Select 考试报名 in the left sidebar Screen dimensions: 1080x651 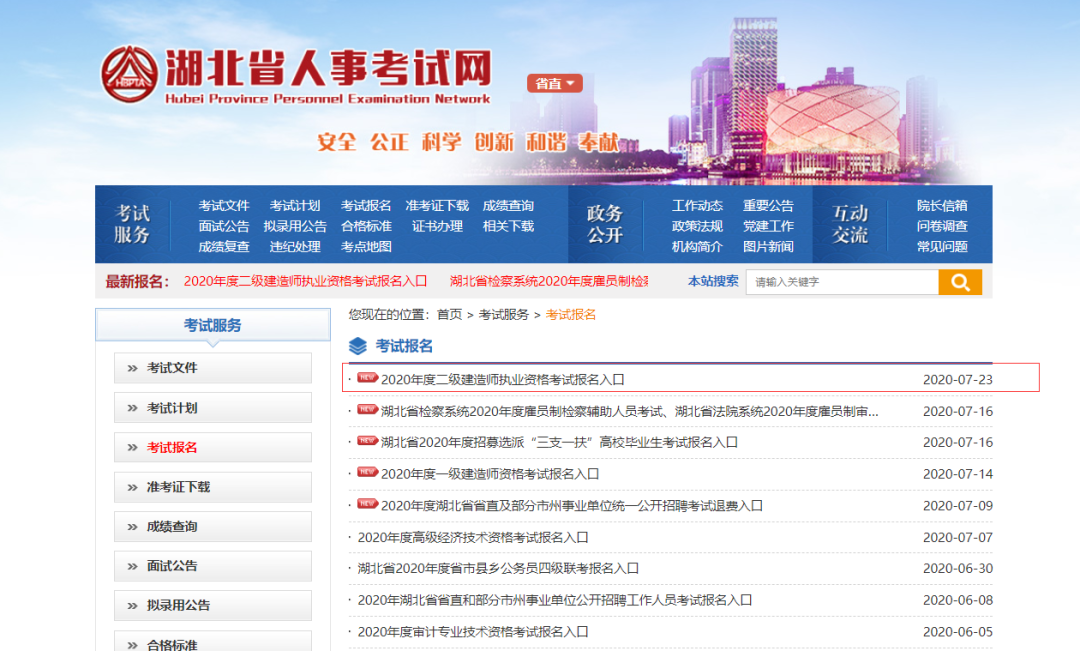point(213,447)
